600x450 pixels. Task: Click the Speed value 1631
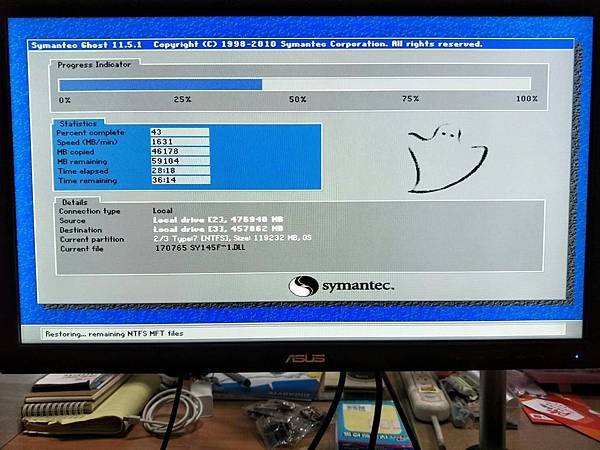coord(180,142)
